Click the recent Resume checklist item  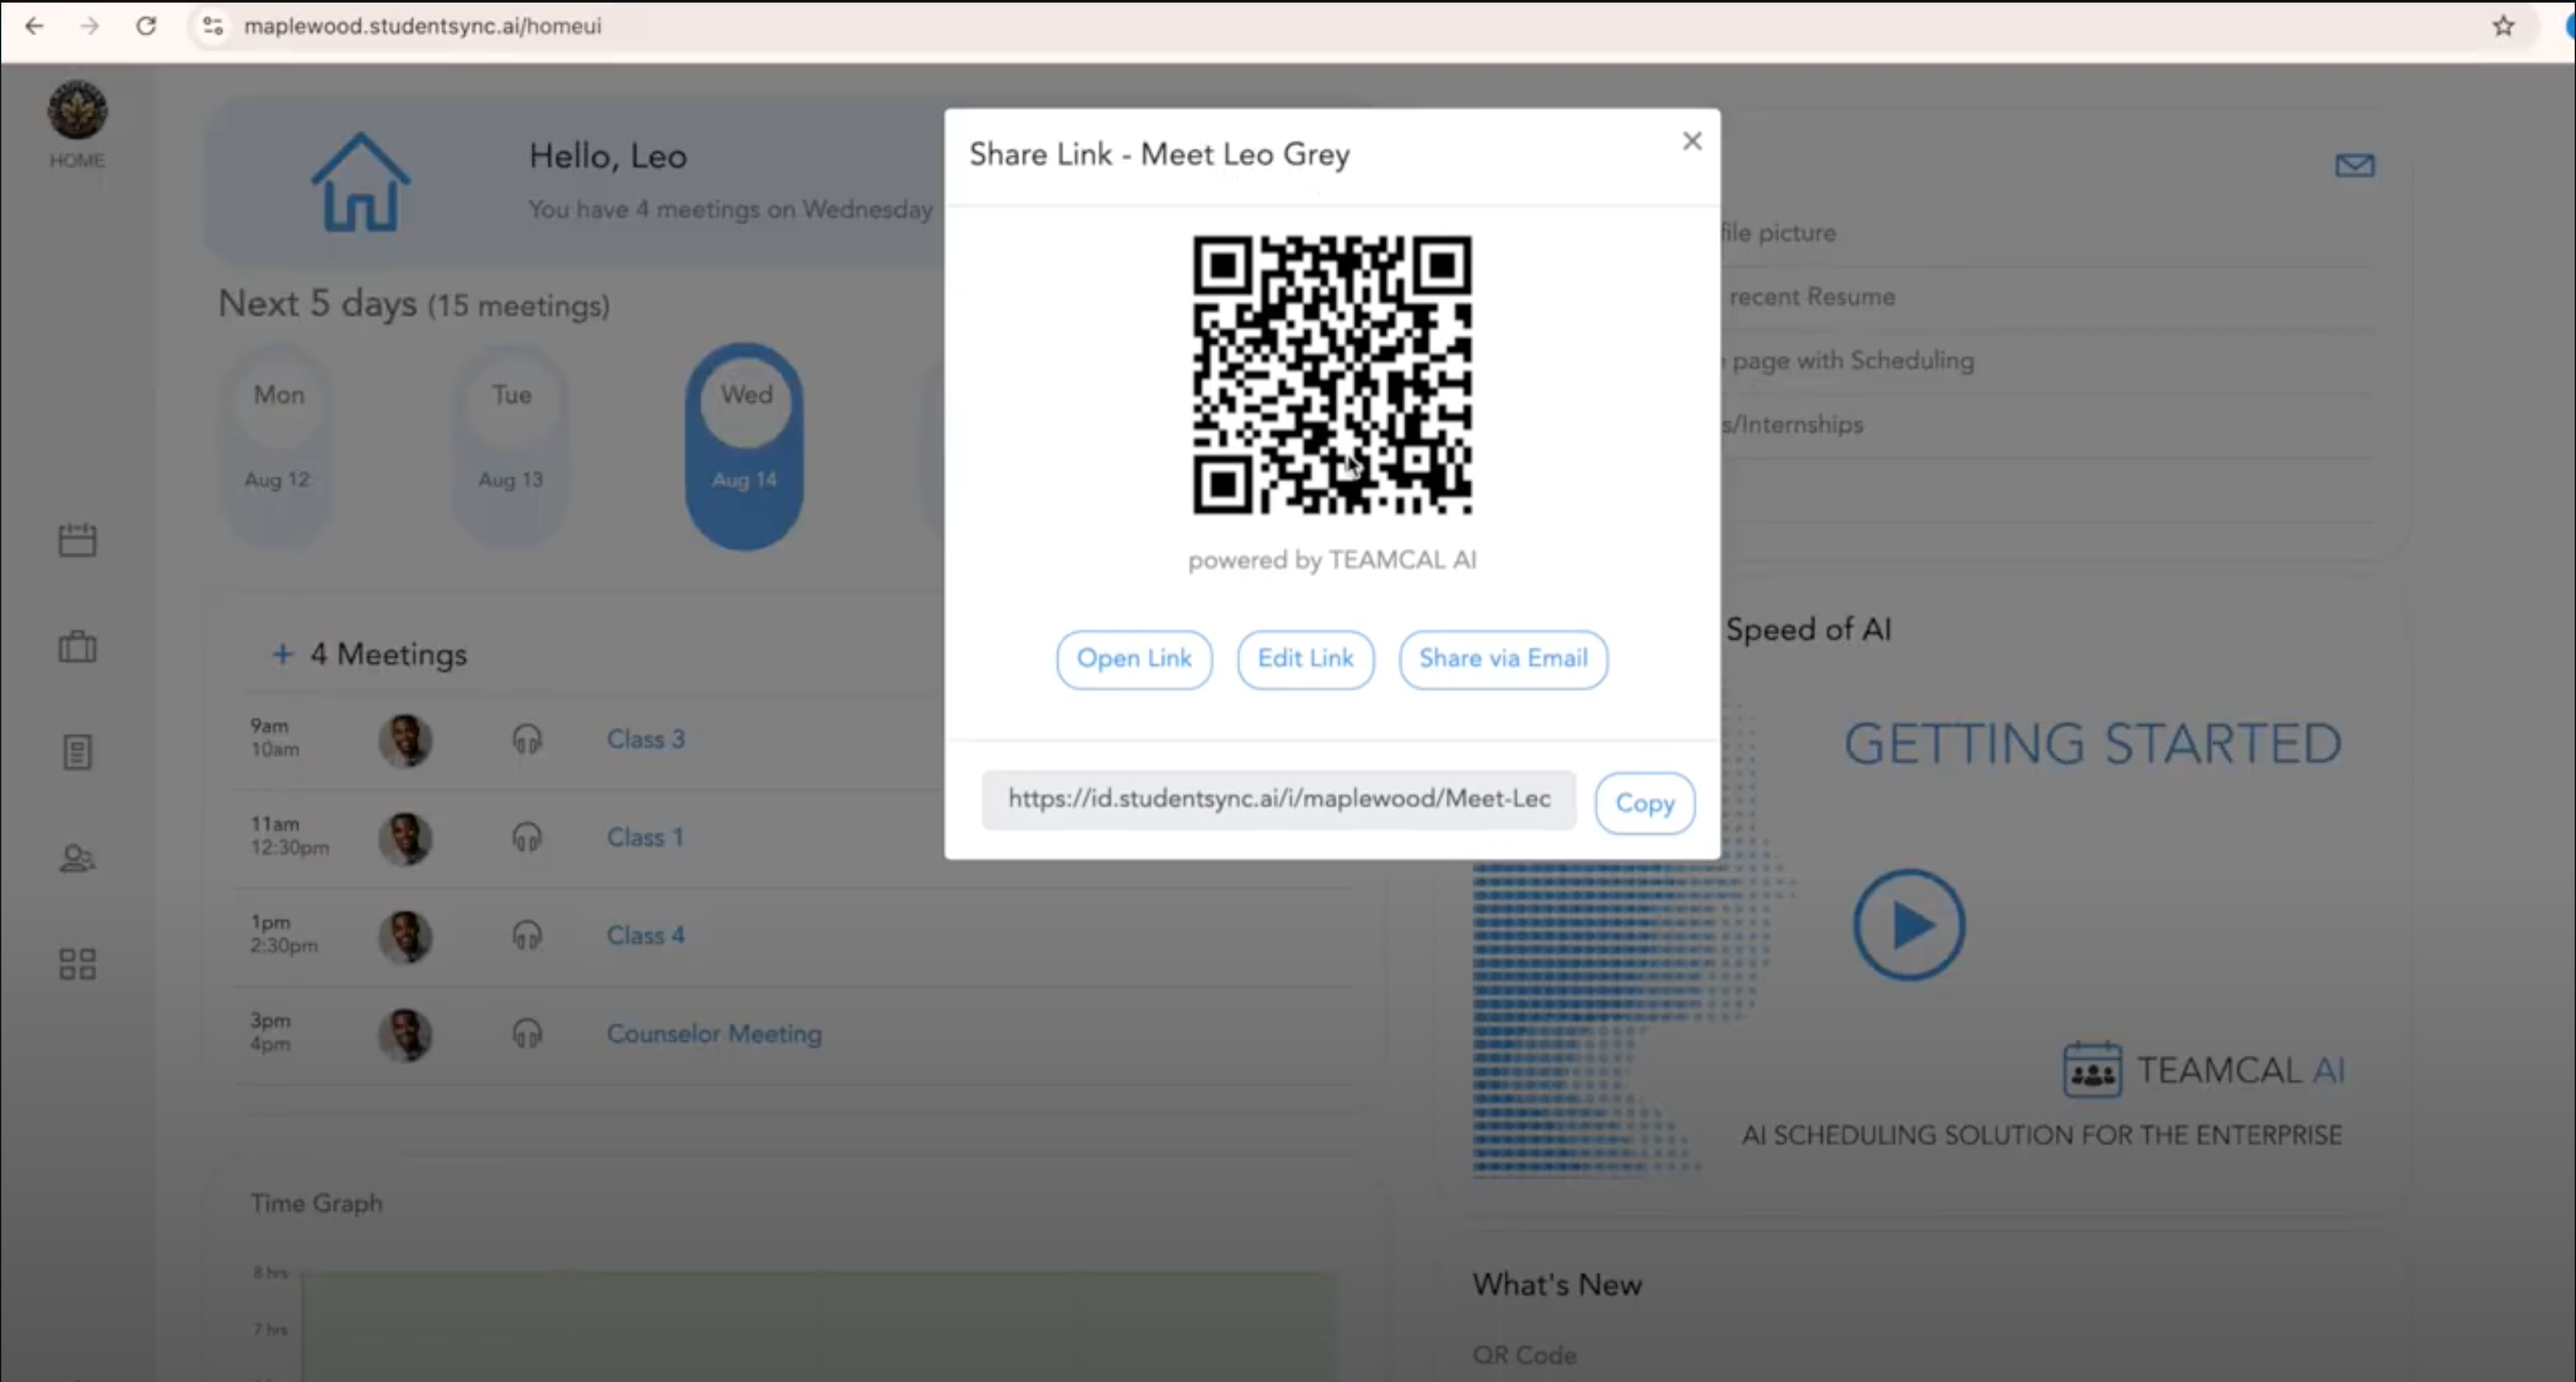pyautogui.click(x=1811, y=297)
